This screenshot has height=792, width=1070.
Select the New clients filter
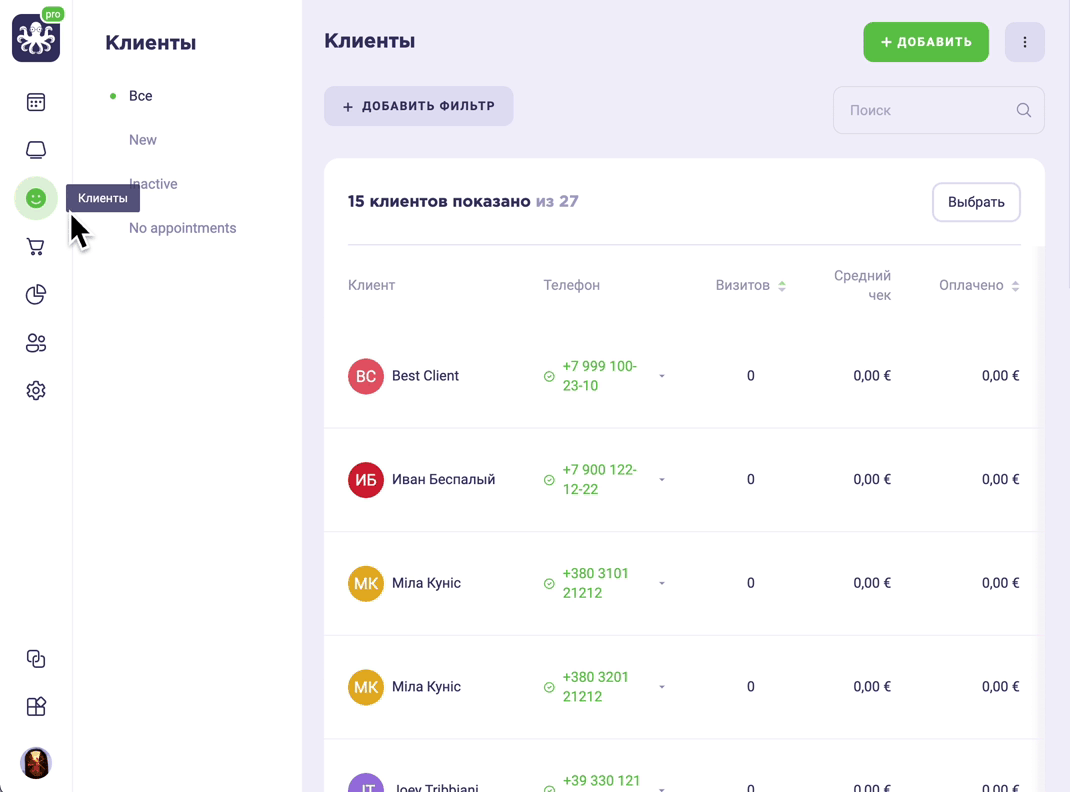143,140
